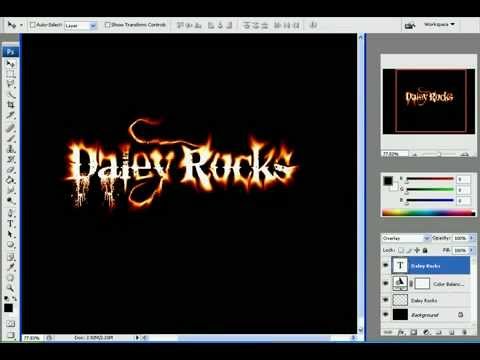The height and width of the screenshot is (360, 480).
Task: Select the Lasso tool
Action: pyautogui.click(x=11, y=84)
